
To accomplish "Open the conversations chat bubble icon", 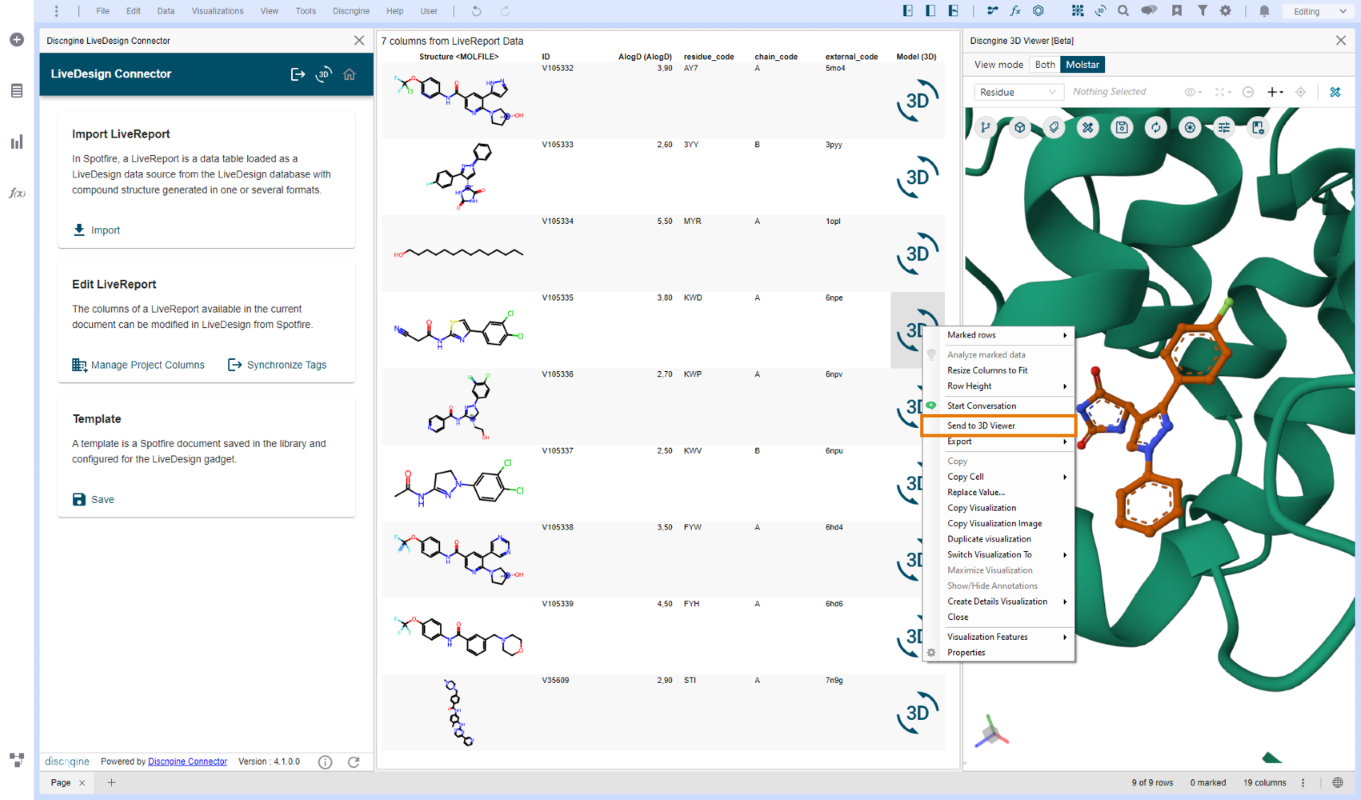I will pyautogui.click(x=1150, y=11).
